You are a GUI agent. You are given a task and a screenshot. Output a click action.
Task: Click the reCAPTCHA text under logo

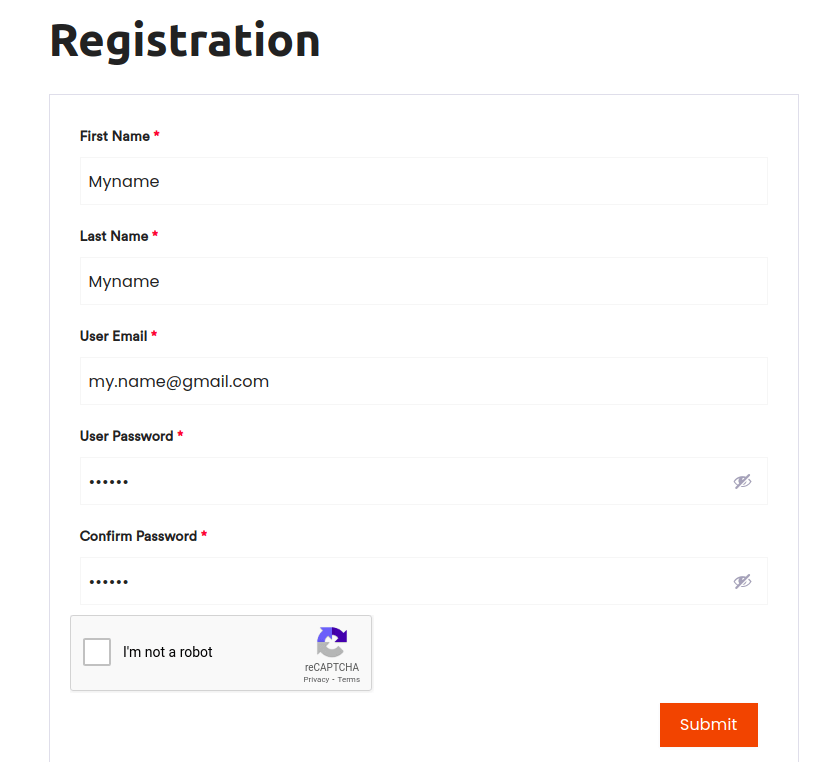tap(332, 667)
